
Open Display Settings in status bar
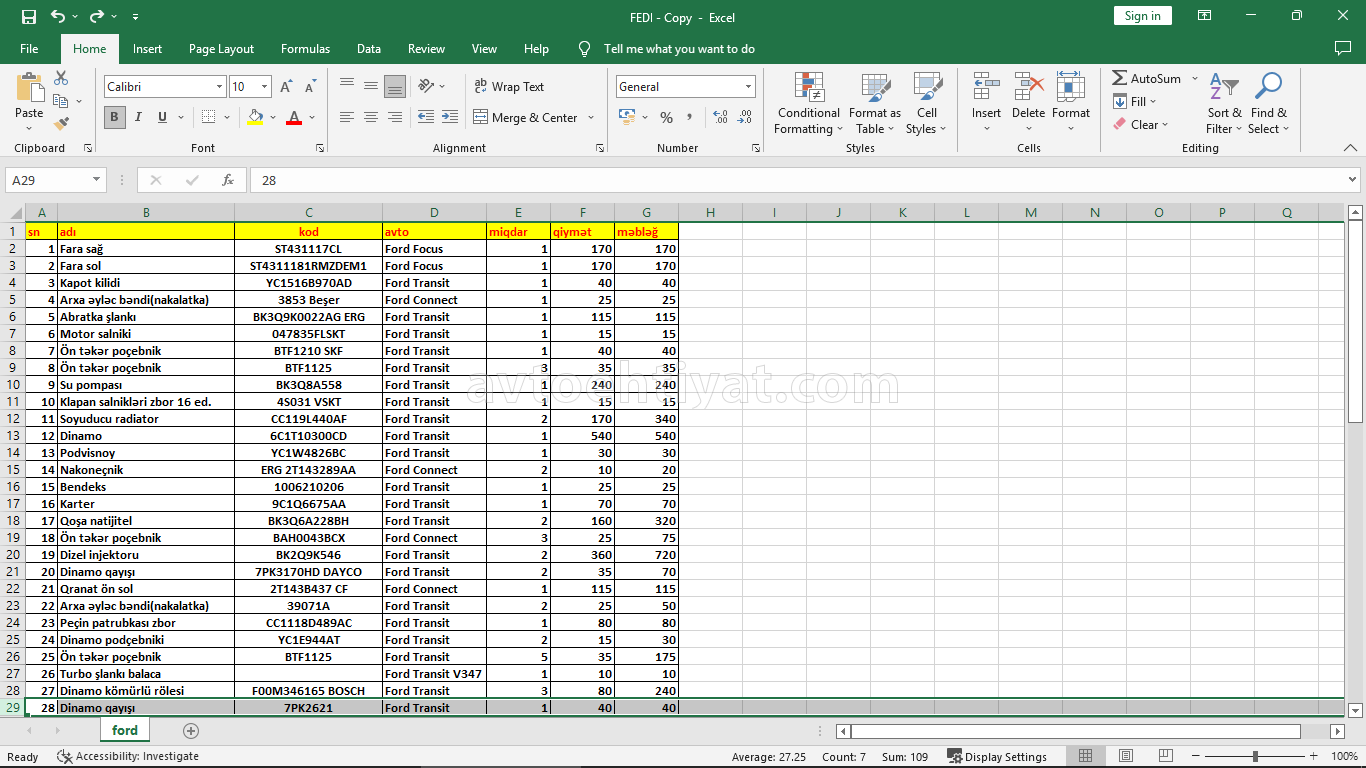[x=997, y=756]
